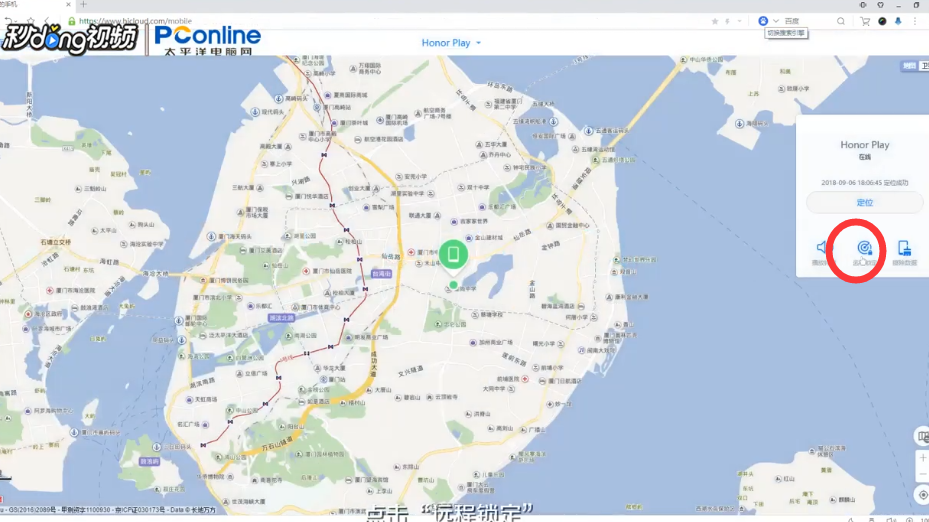Click the bookmark star icon

[x=715, y=21]
